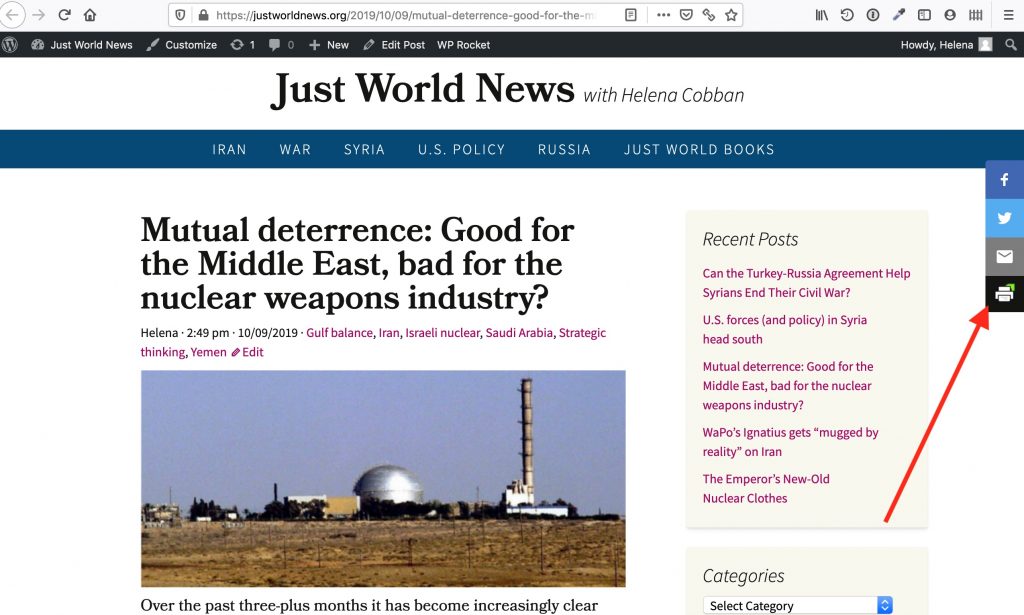Screen dimensions: 1024x615
Task: Click the email share icon
Action: coord(1005,256)
